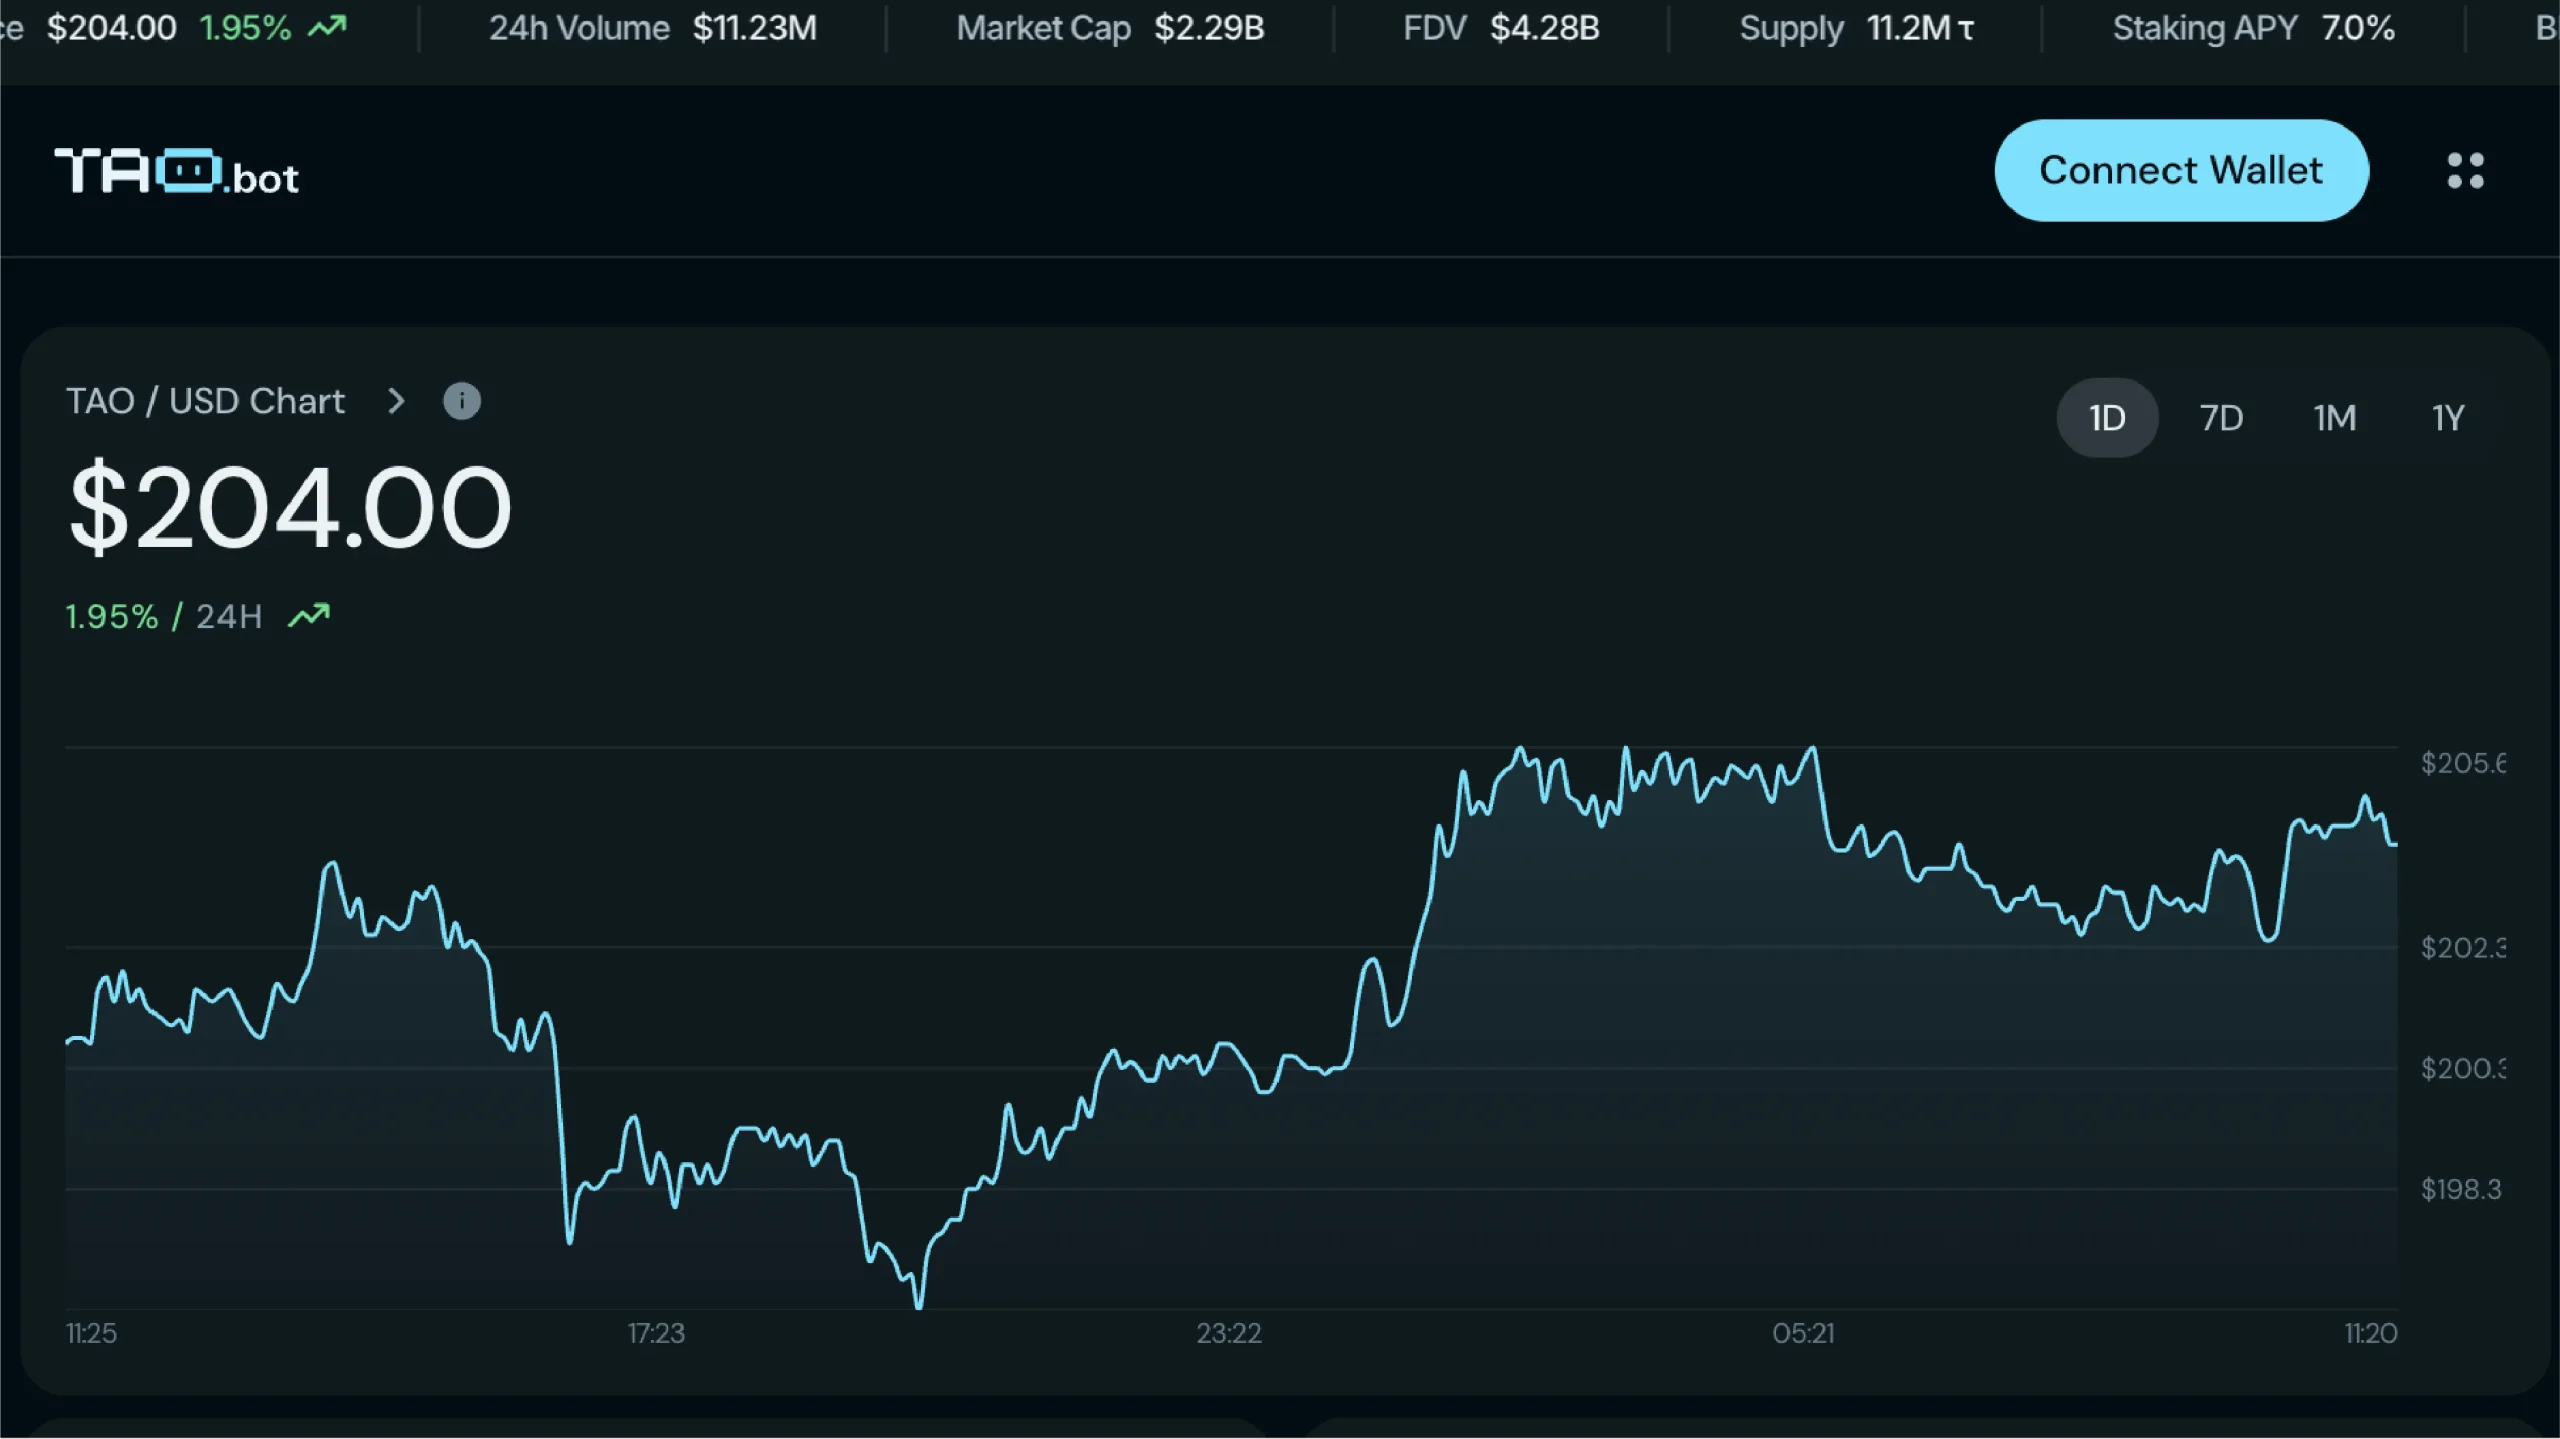Click the Staking APY 7.0% ticker entry

(2254, 28)
